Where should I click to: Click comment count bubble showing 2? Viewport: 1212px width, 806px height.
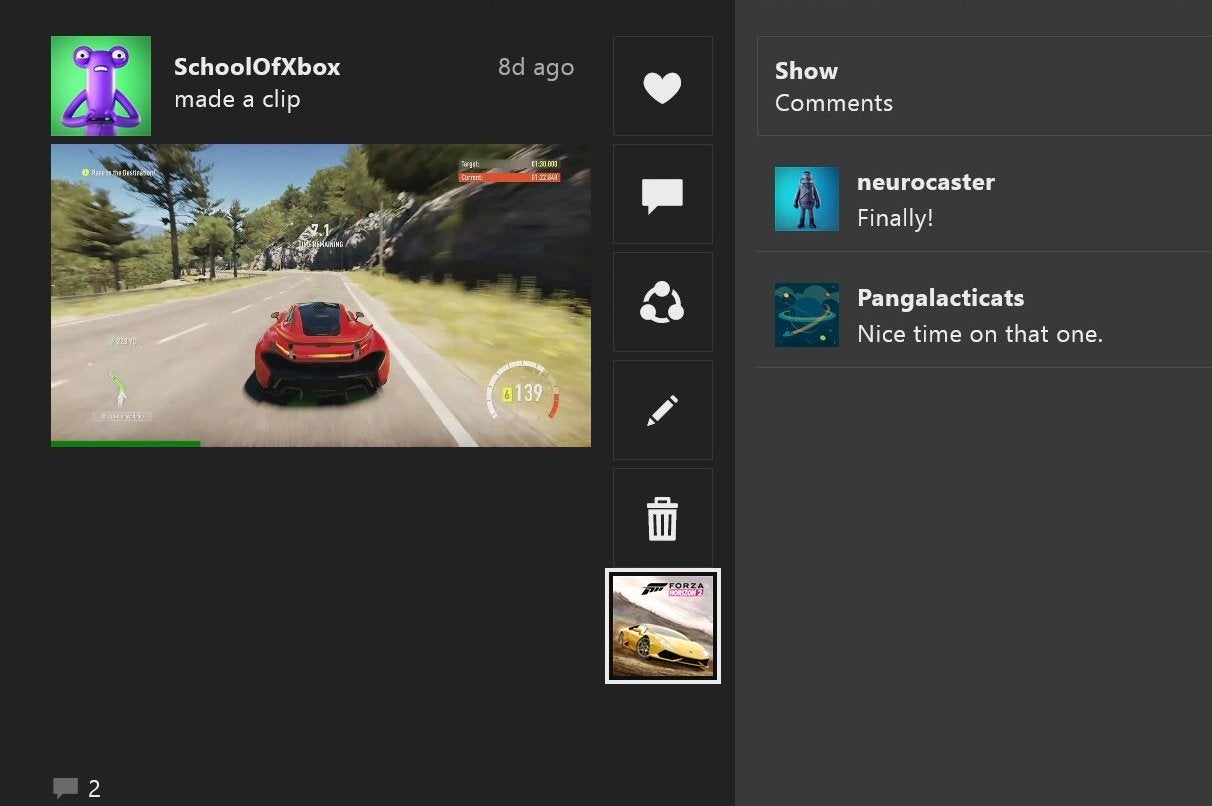(x=77, y=788)
